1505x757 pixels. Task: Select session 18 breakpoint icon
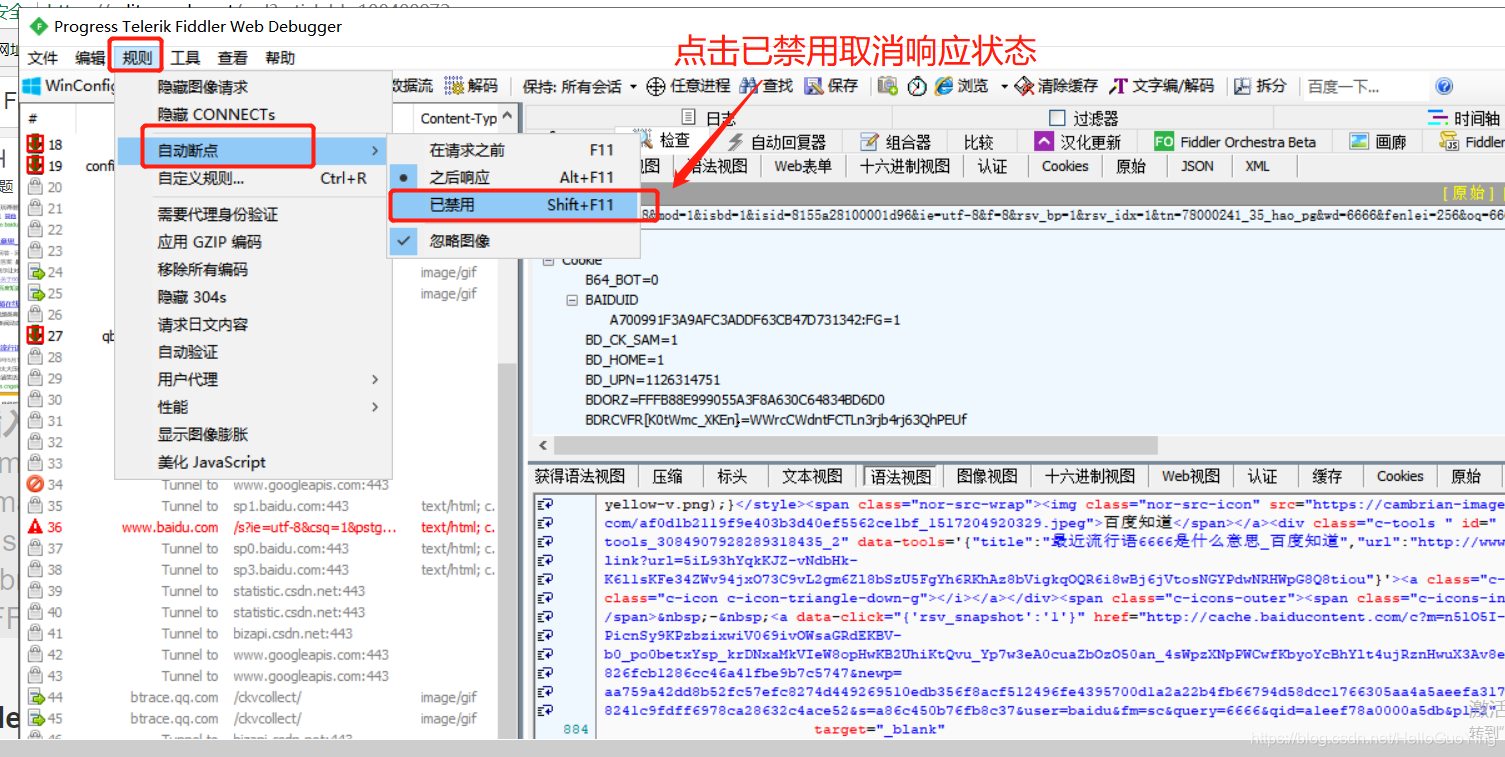point(35,144)
